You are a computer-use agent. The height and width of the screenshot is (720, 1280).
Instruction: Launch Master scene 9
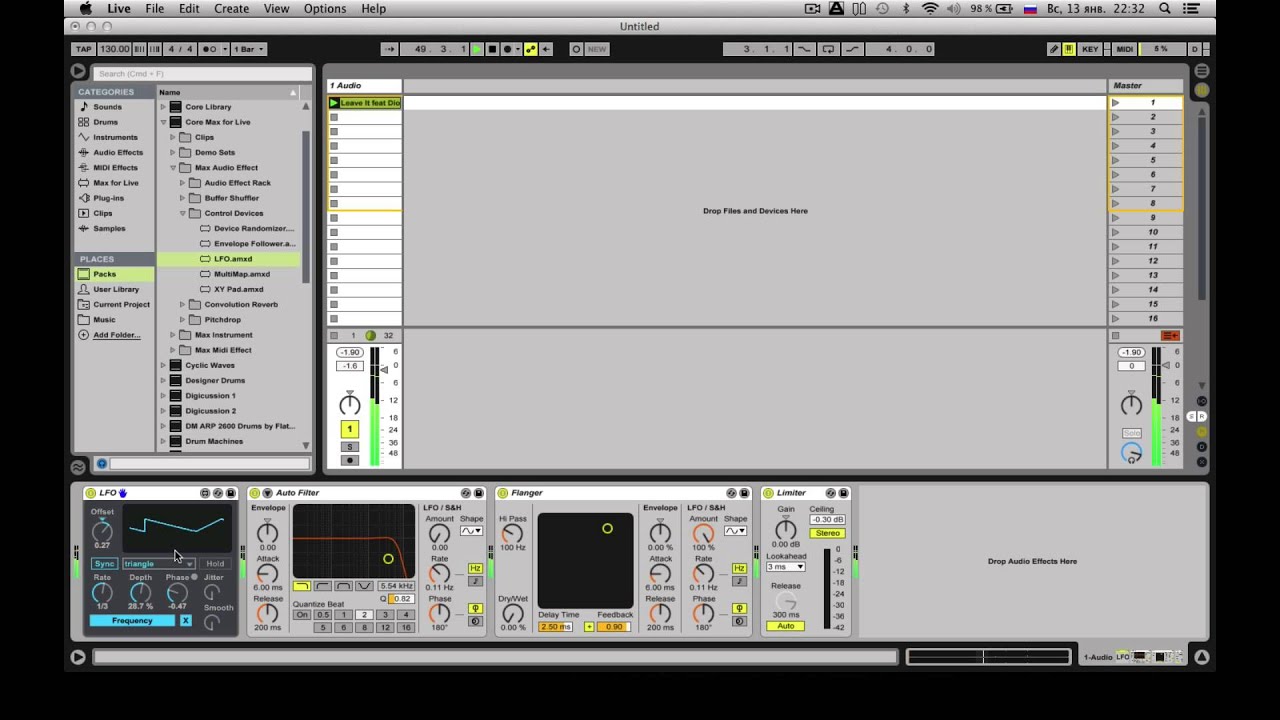click(x=1115, y=217)
